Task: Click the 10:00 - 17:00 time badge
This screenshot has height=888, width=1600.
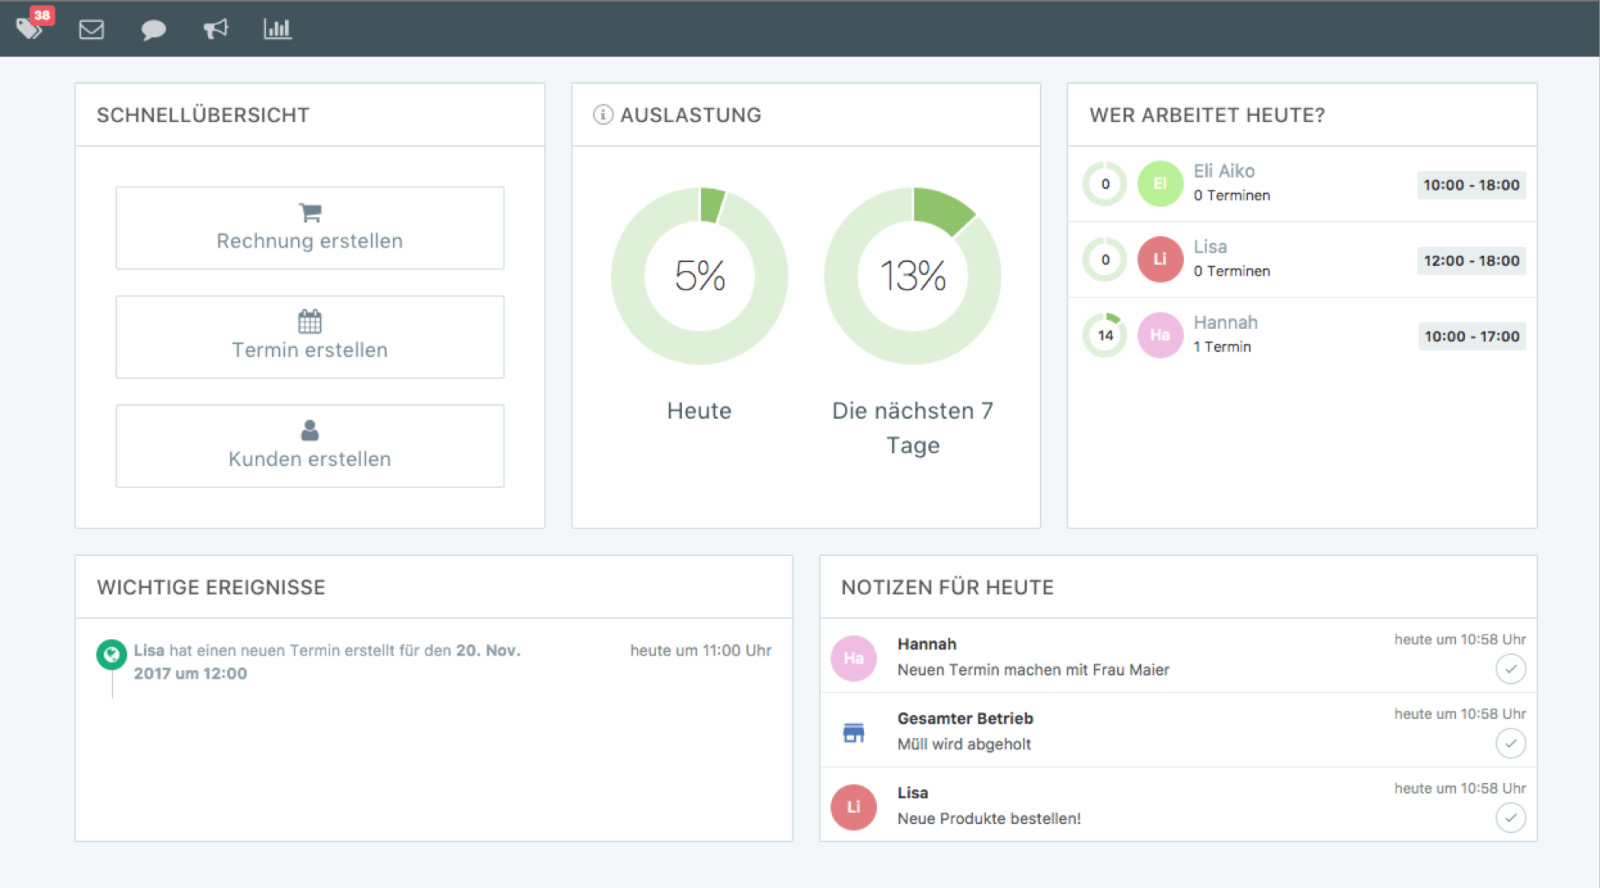Action: (1471, 337)
